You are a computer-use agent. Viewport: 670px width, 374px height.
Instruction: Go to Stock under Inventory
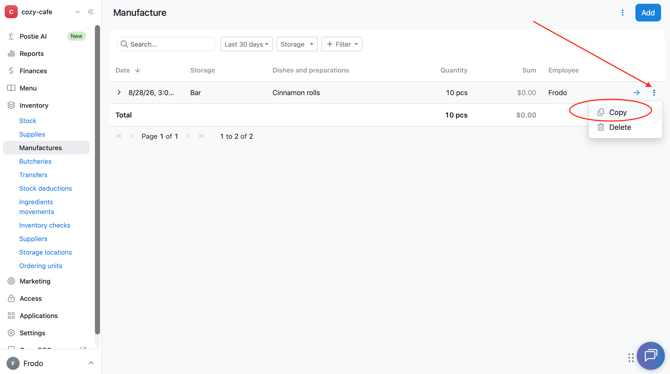point(27,121)
